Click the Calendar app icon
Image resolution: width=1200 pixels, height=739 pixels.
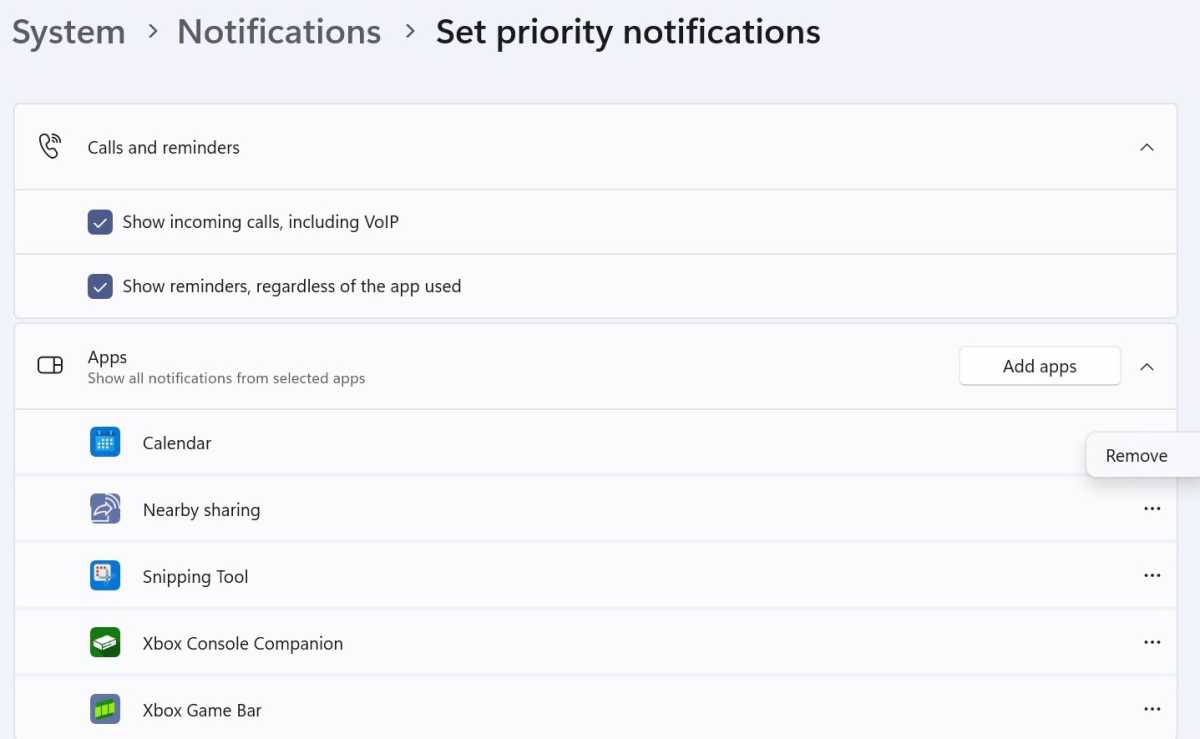pyautogui.click(x=105, y=442)
